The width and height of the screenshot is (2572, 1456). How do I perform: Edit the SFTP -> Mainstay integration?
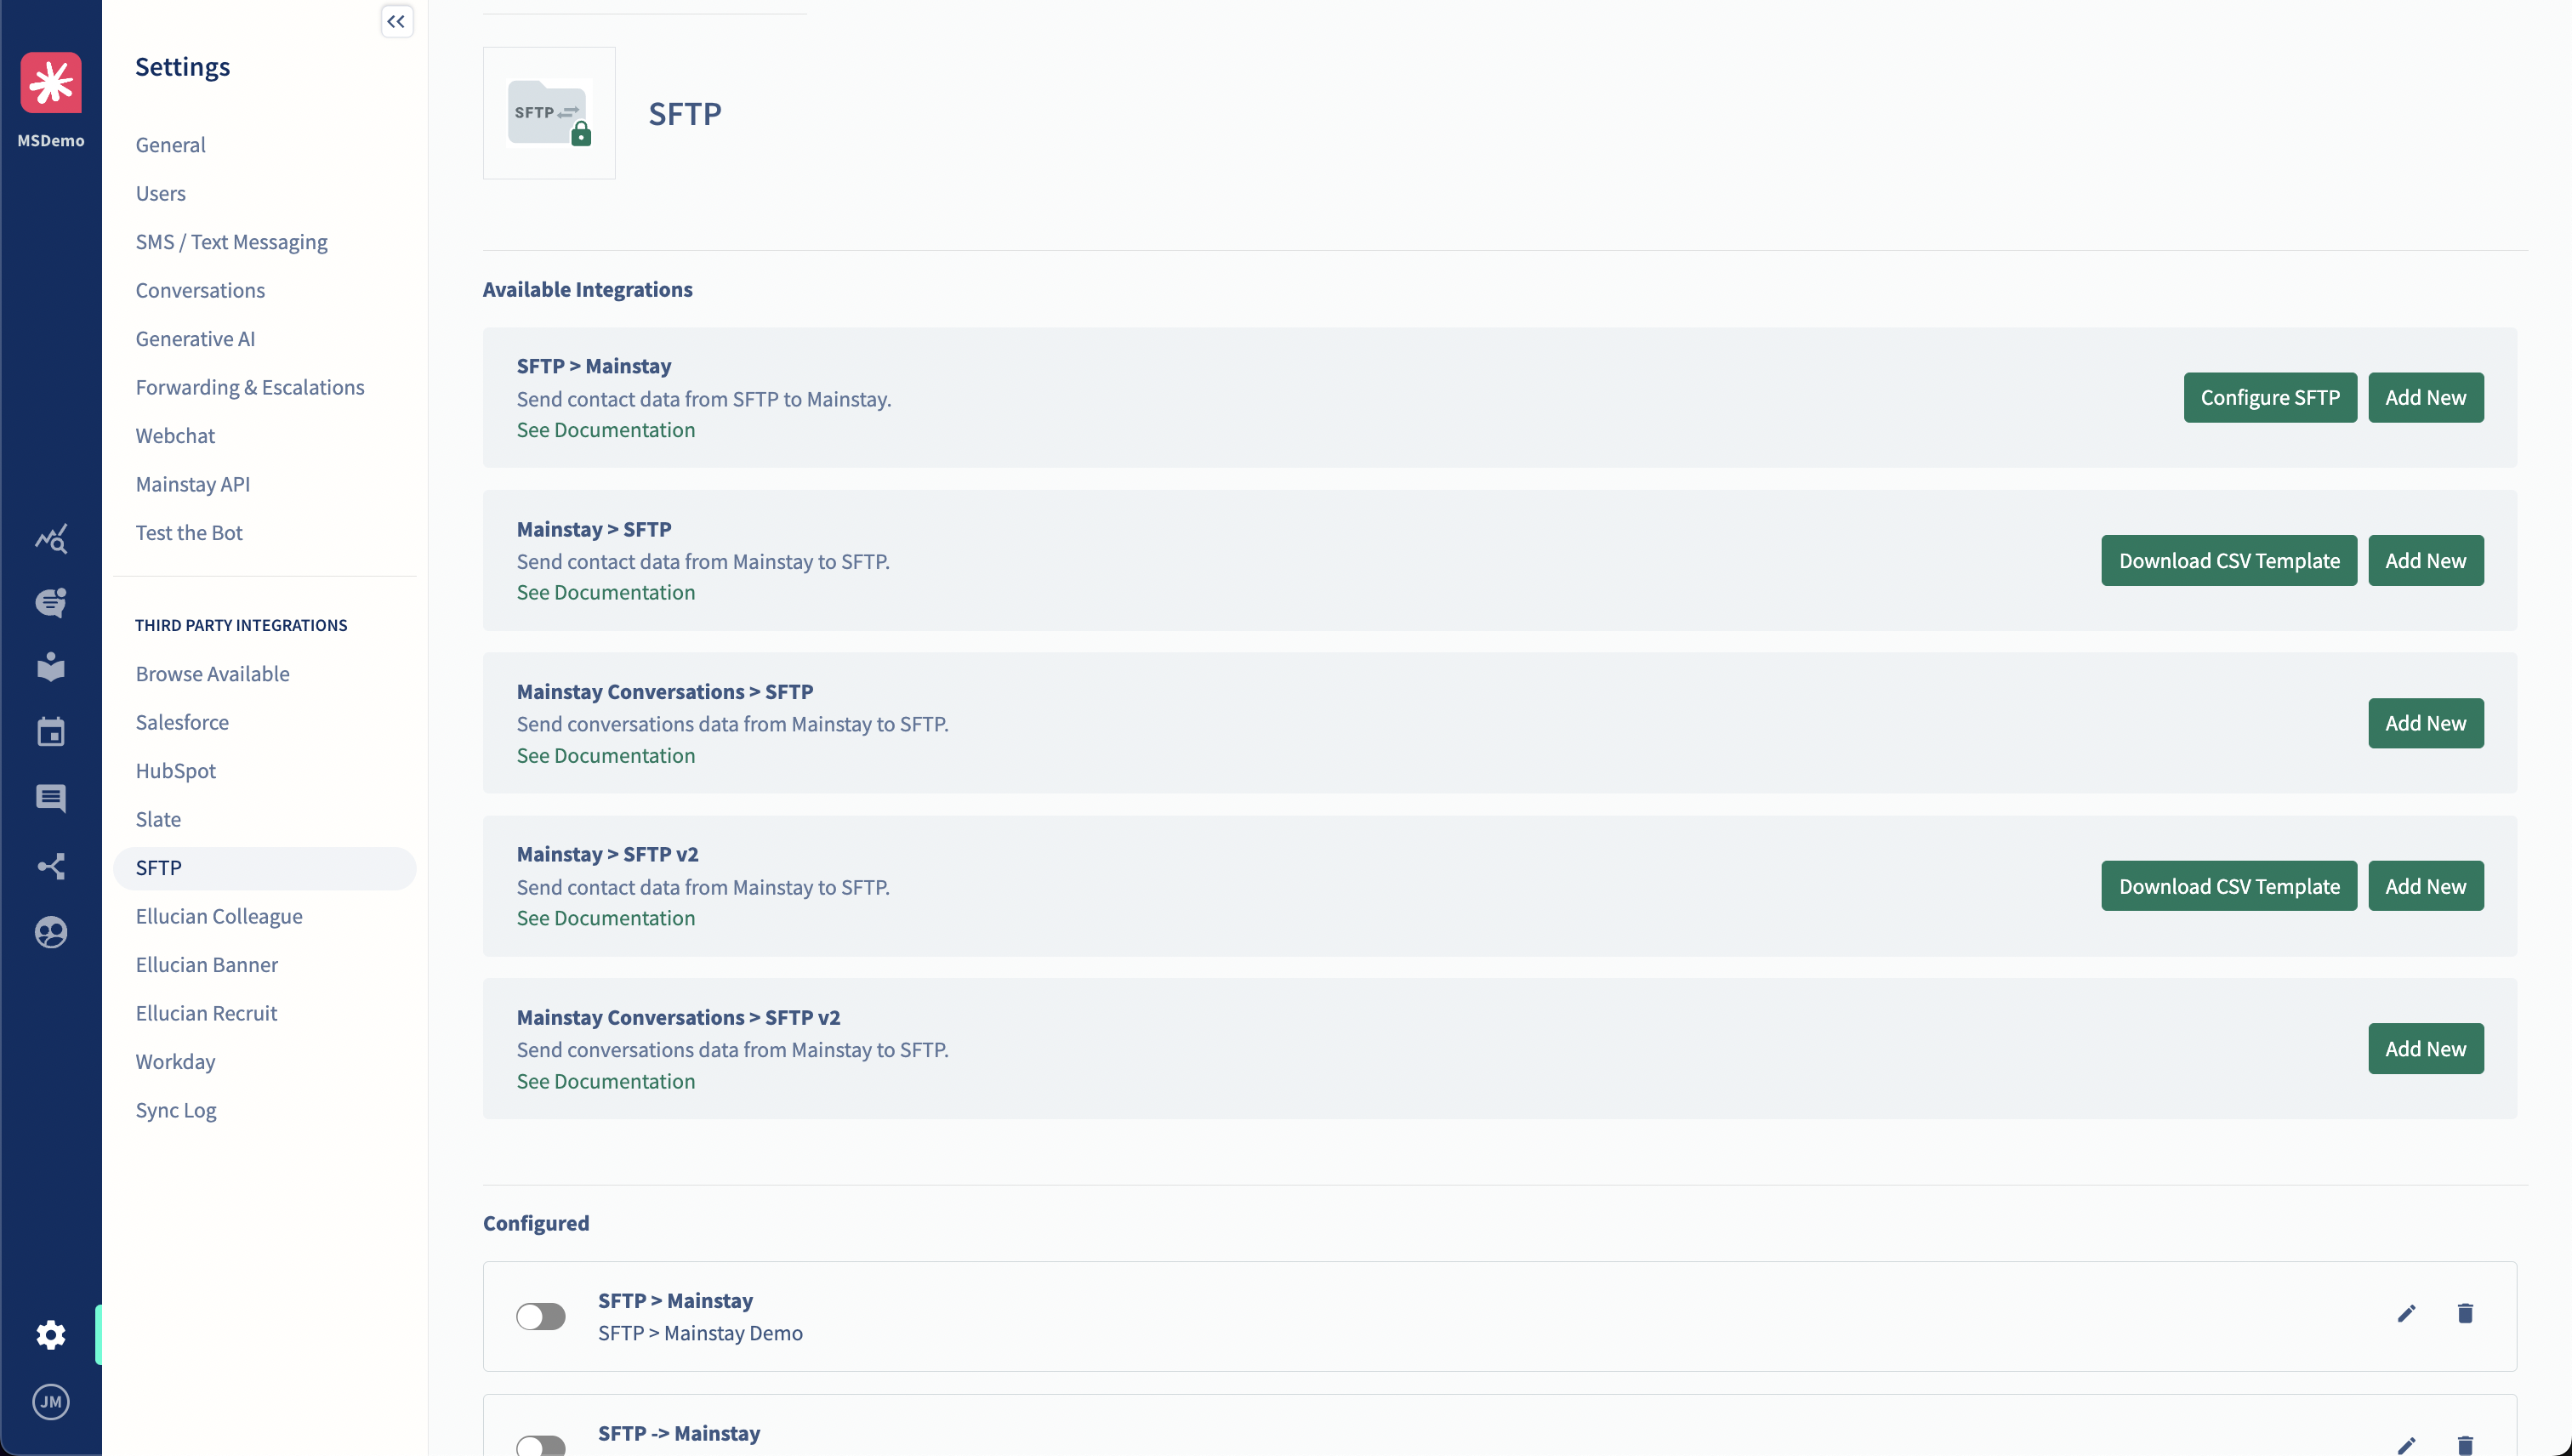[2407, 1445]
